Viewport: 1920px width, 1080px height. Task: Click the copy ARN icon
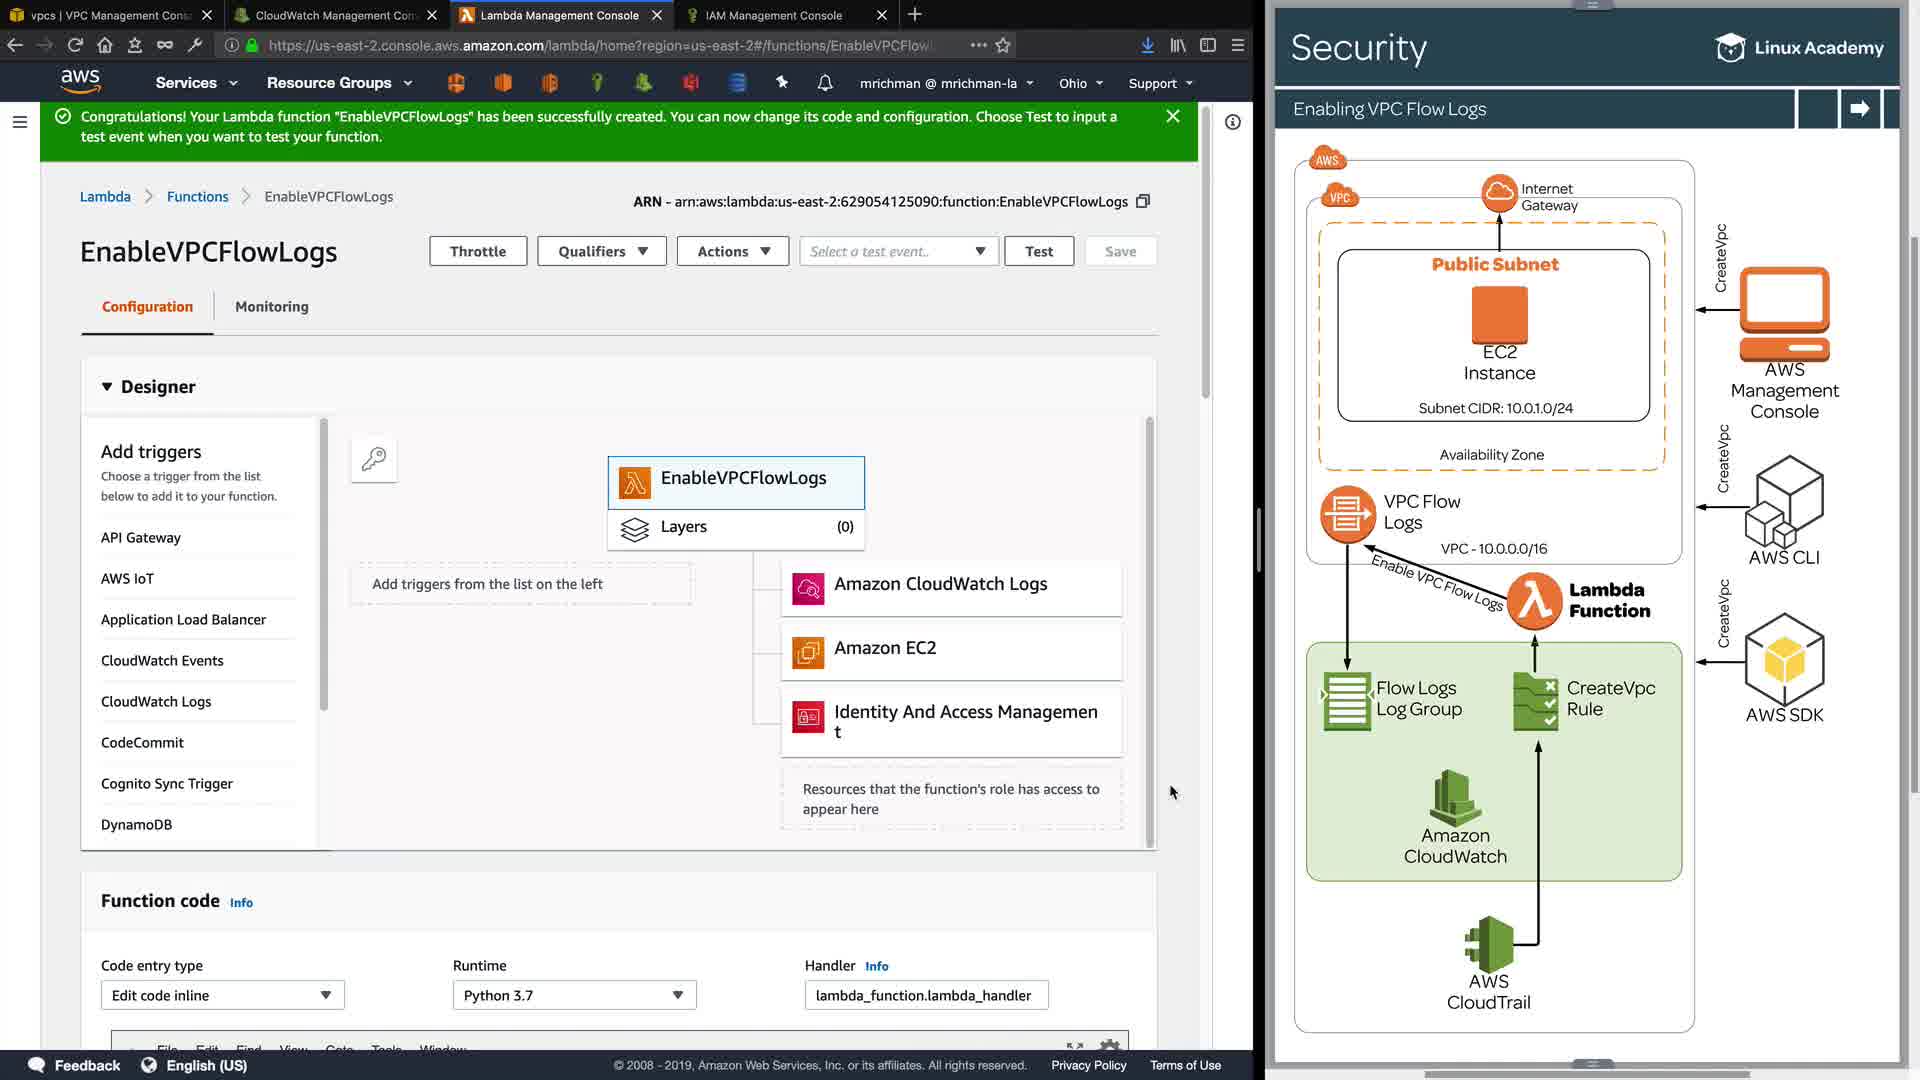click(1143, 201)
